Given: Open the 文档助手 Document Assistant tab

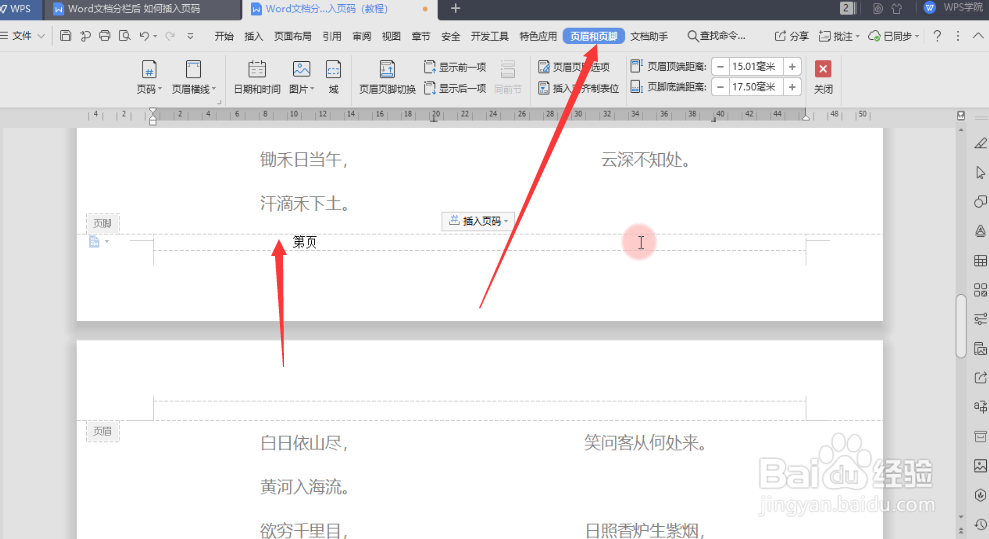Looking at the screenshot, I should (x=649, y=37).
